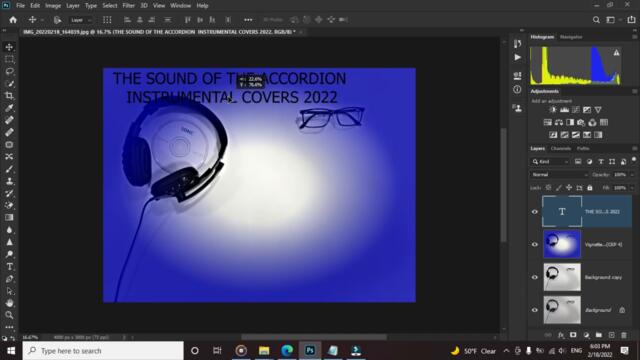Open the Actions play panel icon
The width and height of the screenshot is (640, 360).
coord(518,58)
